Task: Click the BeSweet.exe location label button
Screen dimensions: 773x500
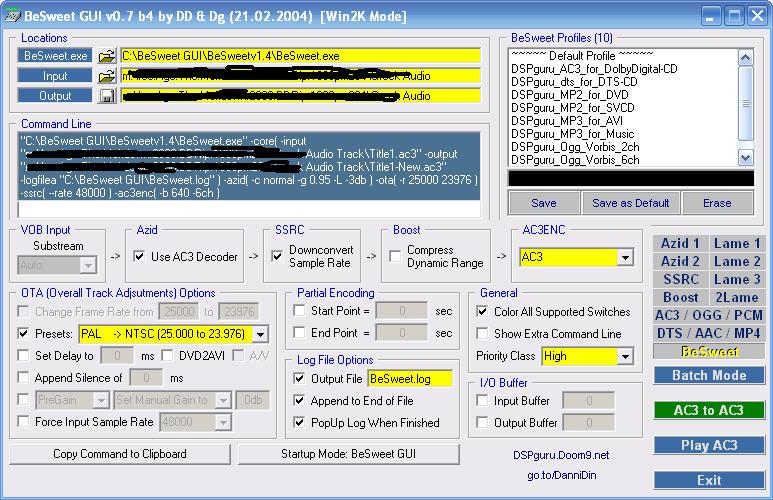Action: coord(55,56)
